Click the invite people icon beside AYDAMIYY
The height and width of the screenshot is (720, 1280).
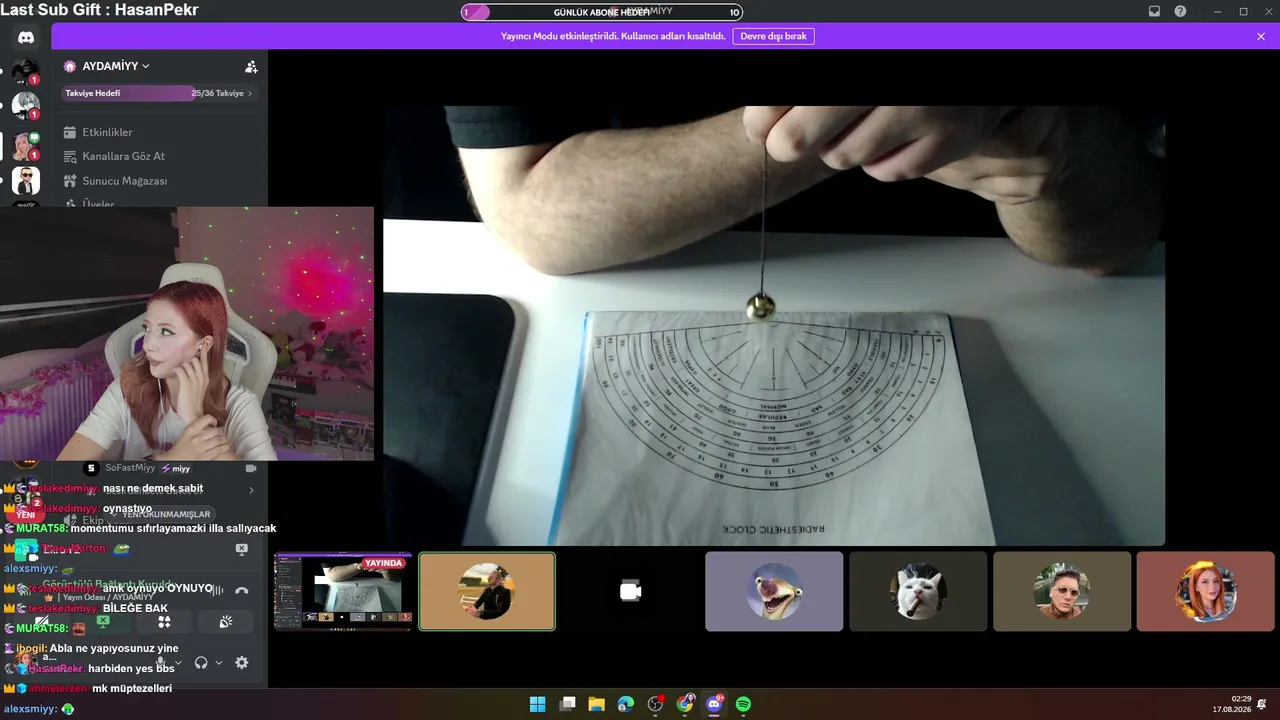251,66
